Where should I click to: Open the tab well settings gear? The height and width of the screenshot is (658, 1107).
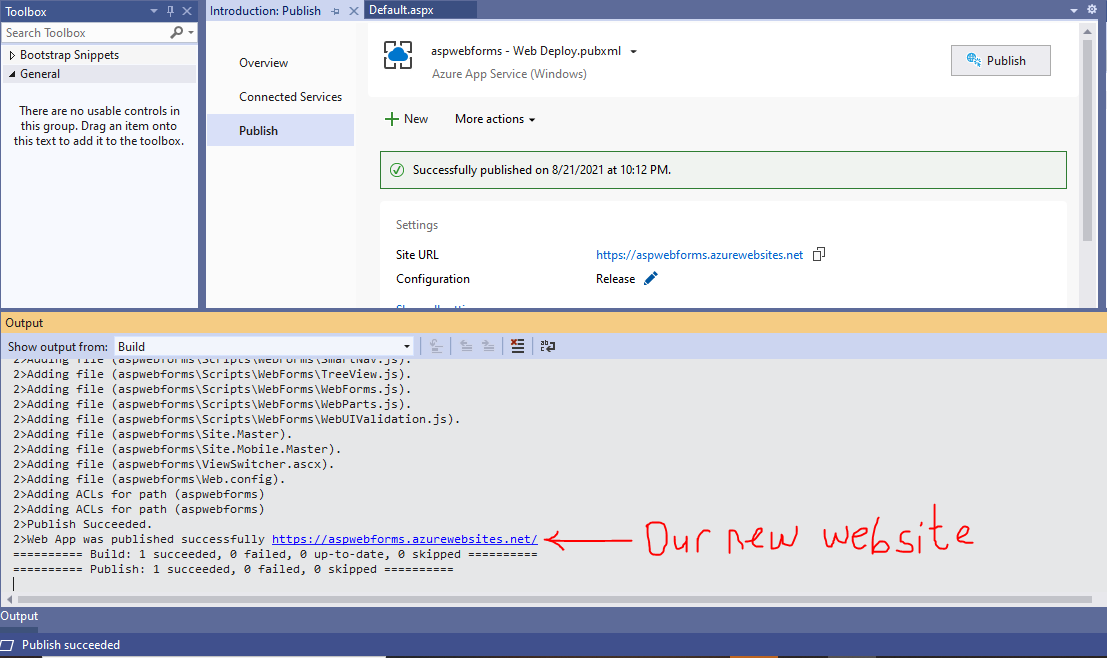tap(1092, 9)
